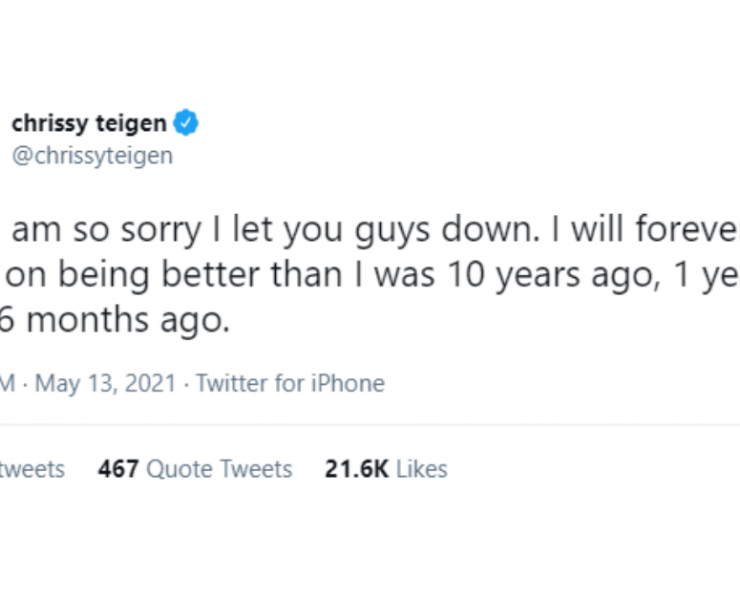Open the chrissy teigen display name
The width and height of the screenshot is (740, 600).
coord(89,124)
